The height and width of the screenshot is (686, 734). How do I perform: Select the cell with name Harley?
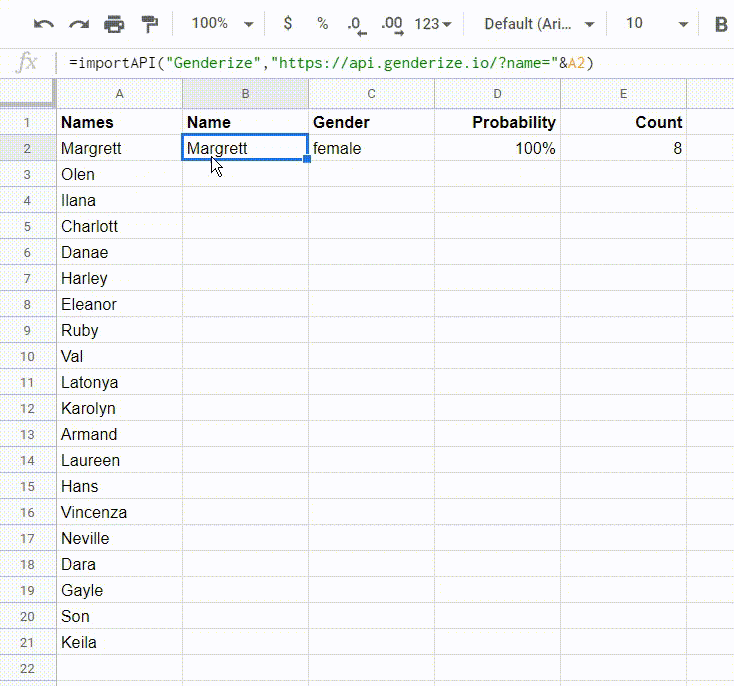119,278
